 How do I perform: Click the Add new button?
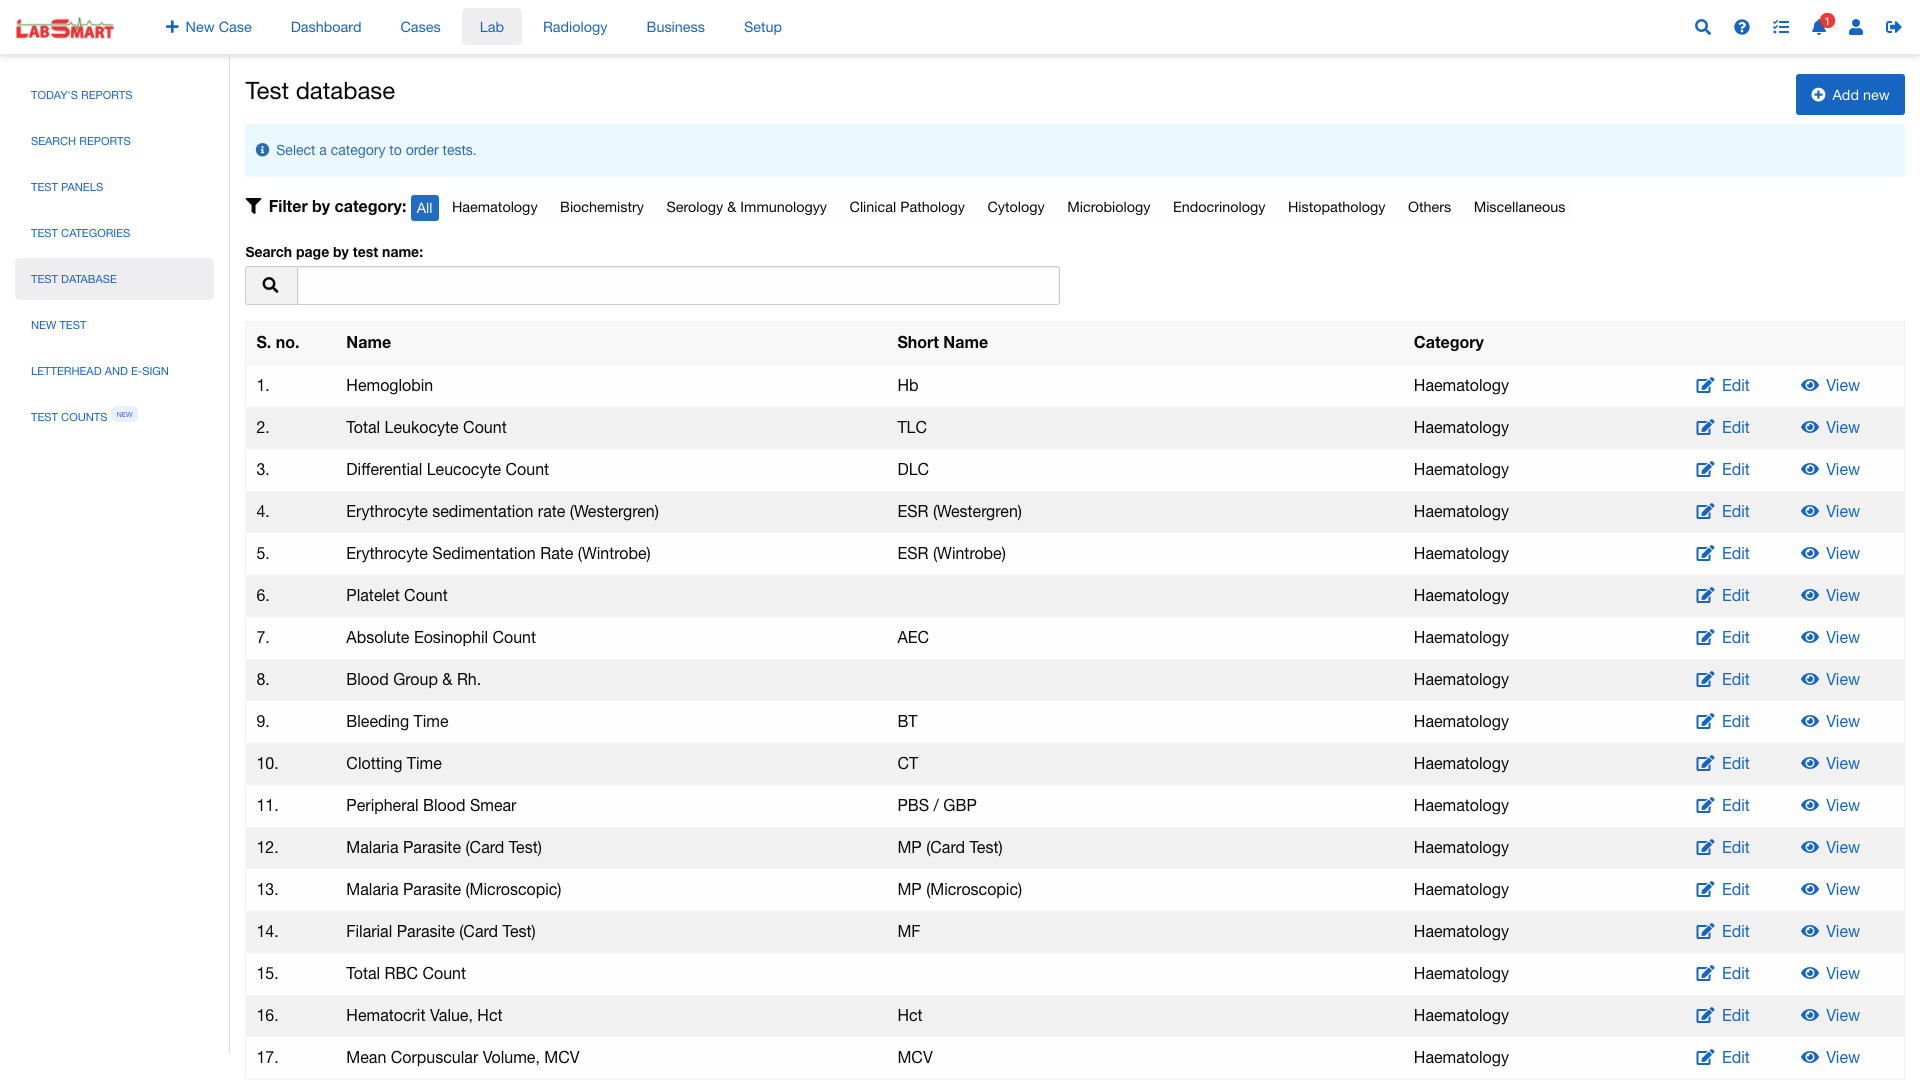(x=1849, y=95)
